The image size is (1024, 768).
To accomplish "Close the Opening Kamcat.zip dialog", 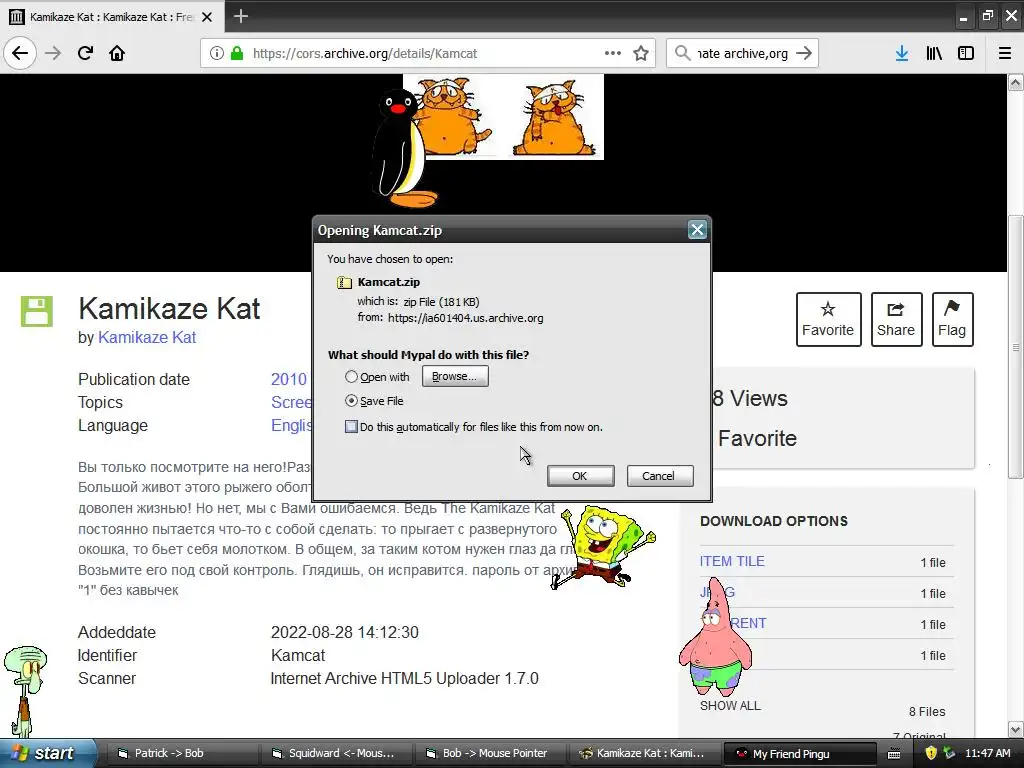I will click(697, 230).
